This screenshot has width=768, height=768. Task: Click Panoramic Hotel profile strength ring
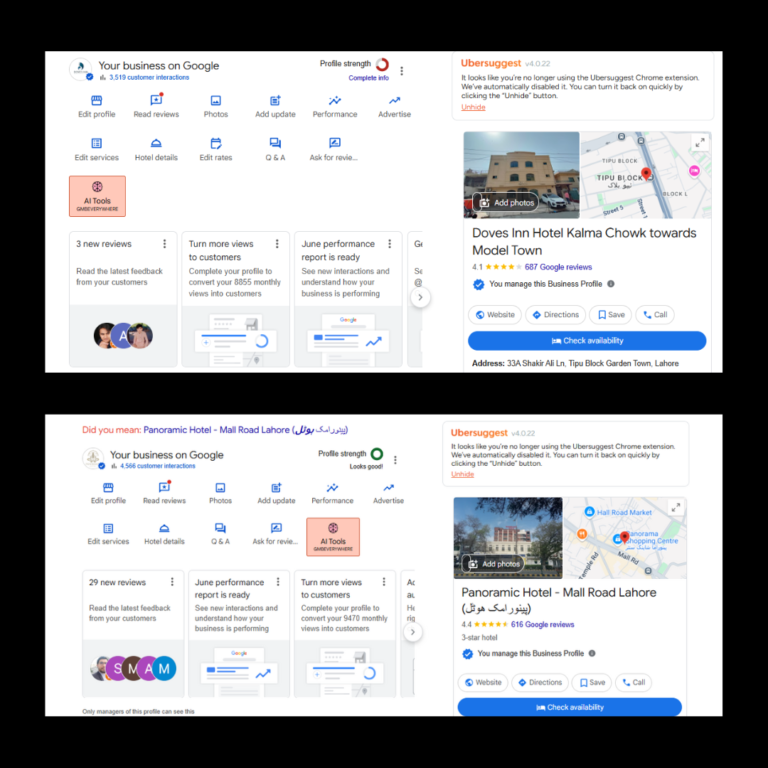377,454
